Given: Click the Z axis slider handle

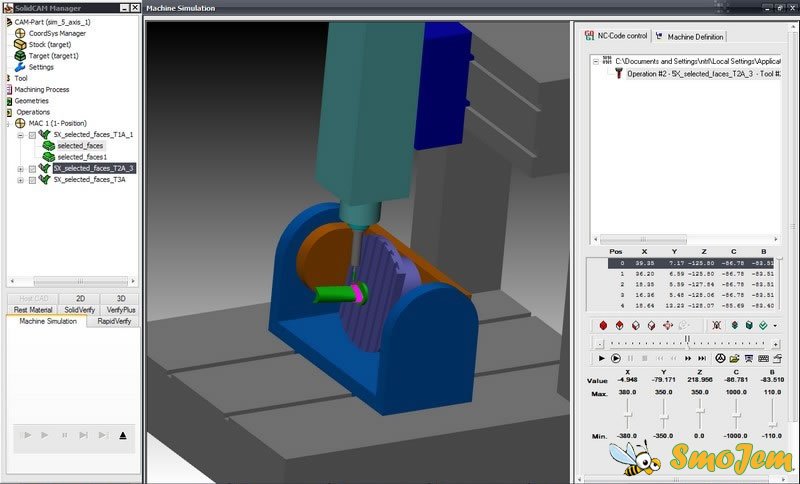Looking at the screenshot, I should pos(700,411).
